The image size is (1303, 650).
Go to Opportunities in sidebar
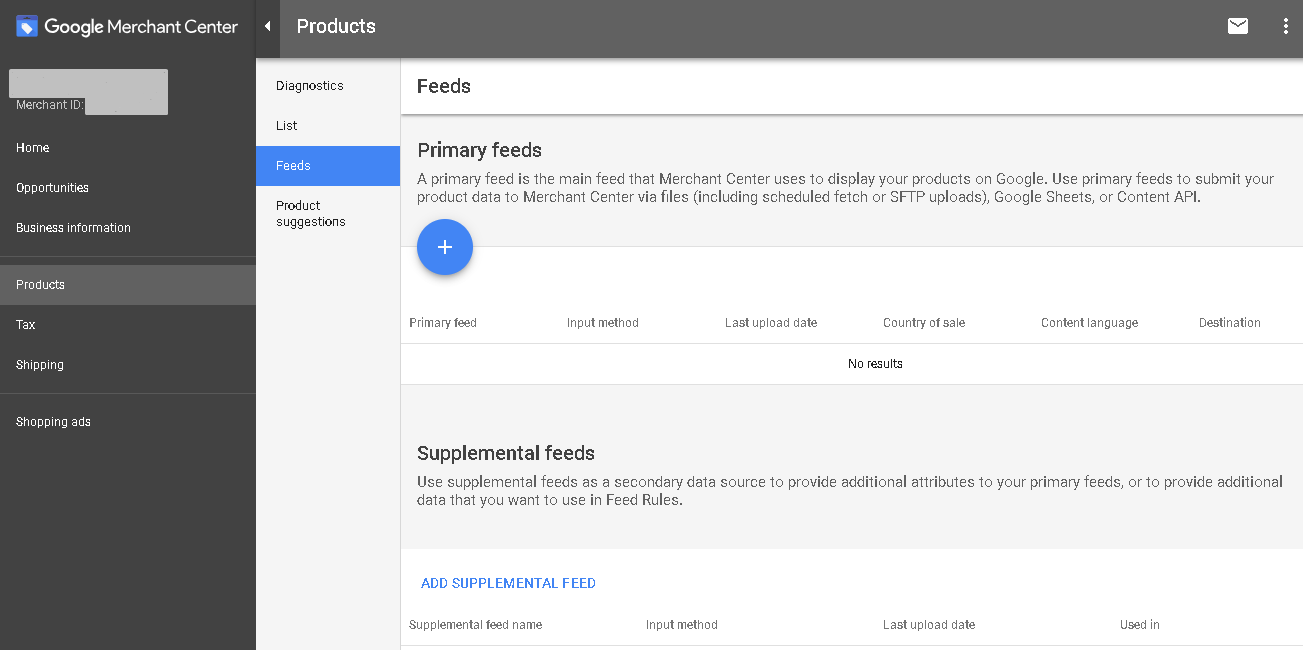point(52,188)
